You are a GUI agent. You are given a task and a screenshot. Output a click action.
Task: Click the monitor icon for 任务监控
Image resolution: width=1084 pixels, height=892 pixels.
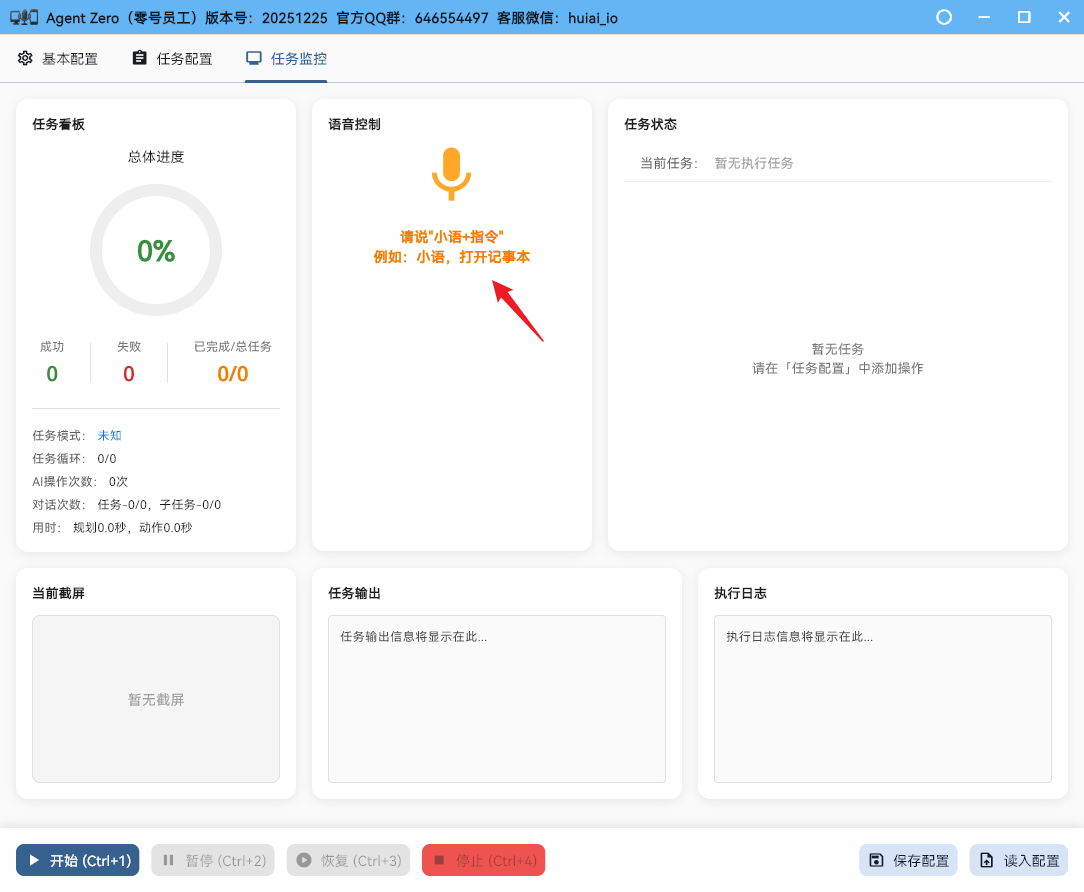[254, 58]
